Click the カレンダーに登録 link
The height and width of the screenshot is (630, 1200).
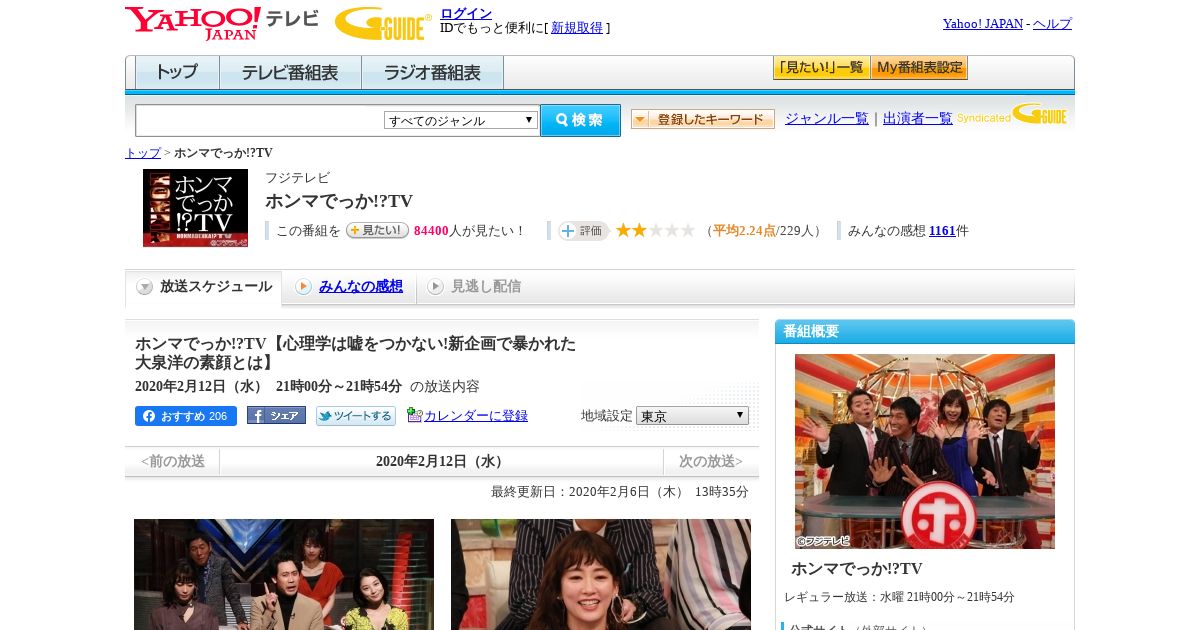coord(476,416)
